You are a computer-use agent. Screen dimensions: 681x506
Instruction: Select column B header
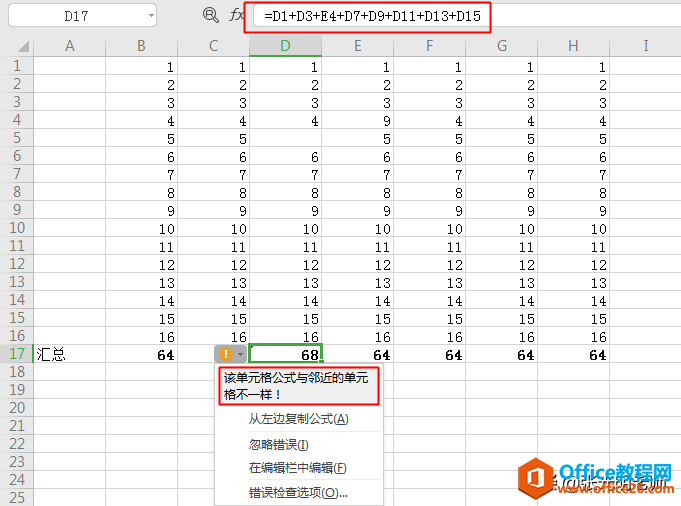(x=141, y=46)
